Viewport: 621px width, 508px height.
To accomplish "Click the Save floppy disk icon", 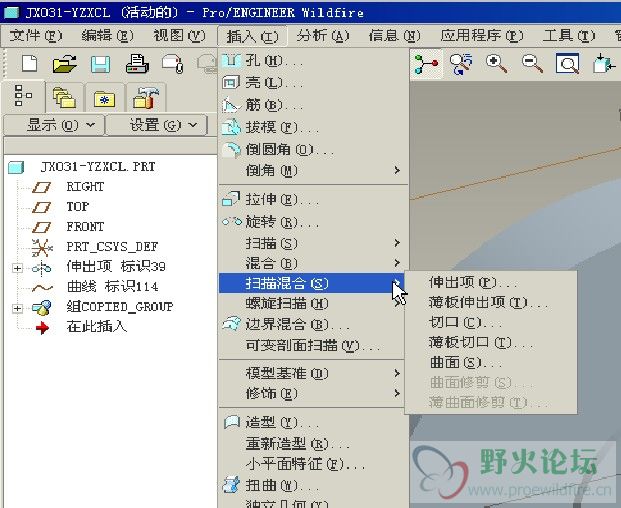I will pyautogui.click(x=101, y=64).
